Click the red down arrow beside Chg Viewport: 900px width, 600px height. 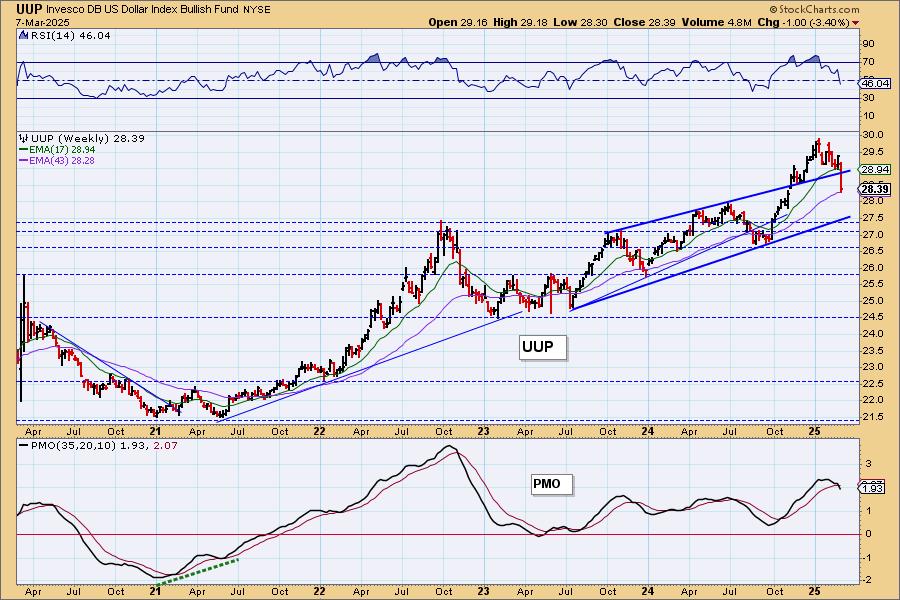tap(856, 23)
